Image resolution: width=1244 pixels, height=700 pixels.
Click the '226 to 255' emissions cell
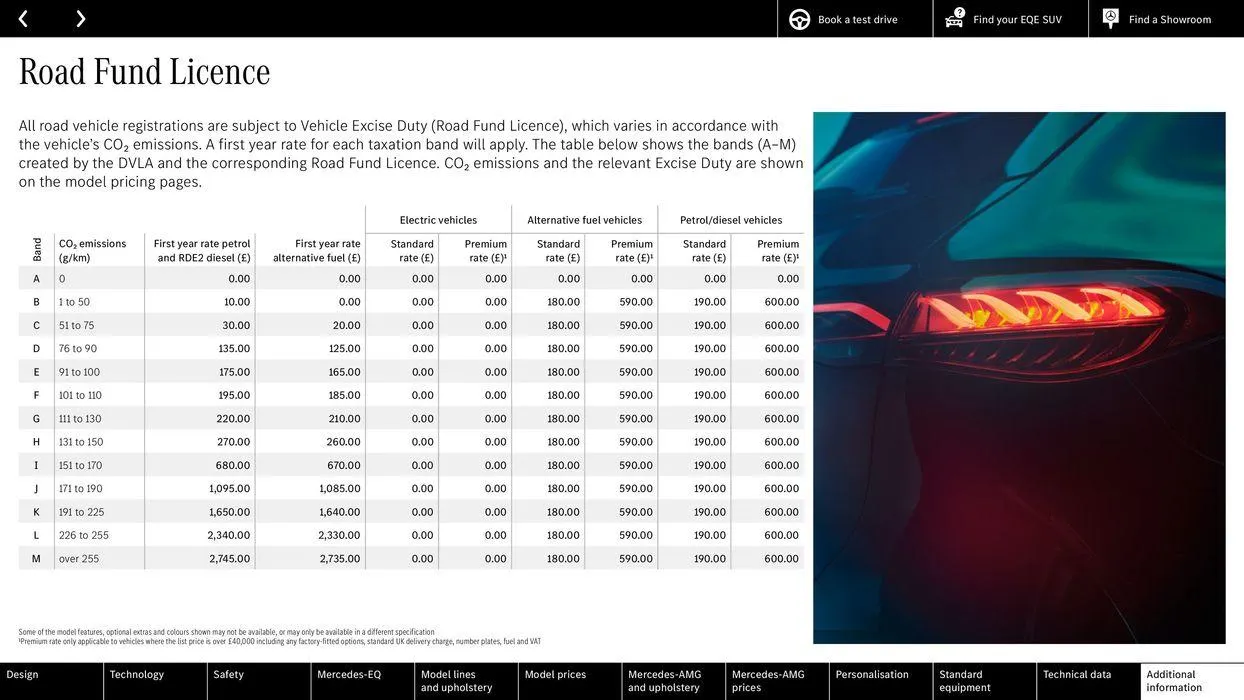click(84, 536)
